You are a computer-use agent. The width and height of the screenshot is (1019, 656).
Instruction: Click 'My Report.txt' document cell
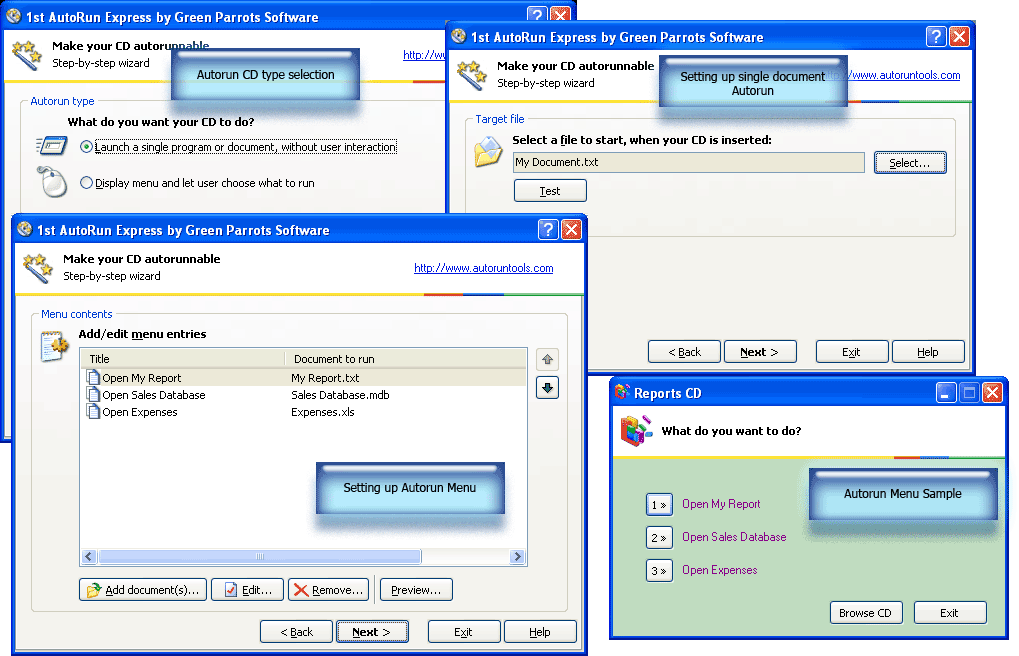pyautogui.click(x=325, y=378)
